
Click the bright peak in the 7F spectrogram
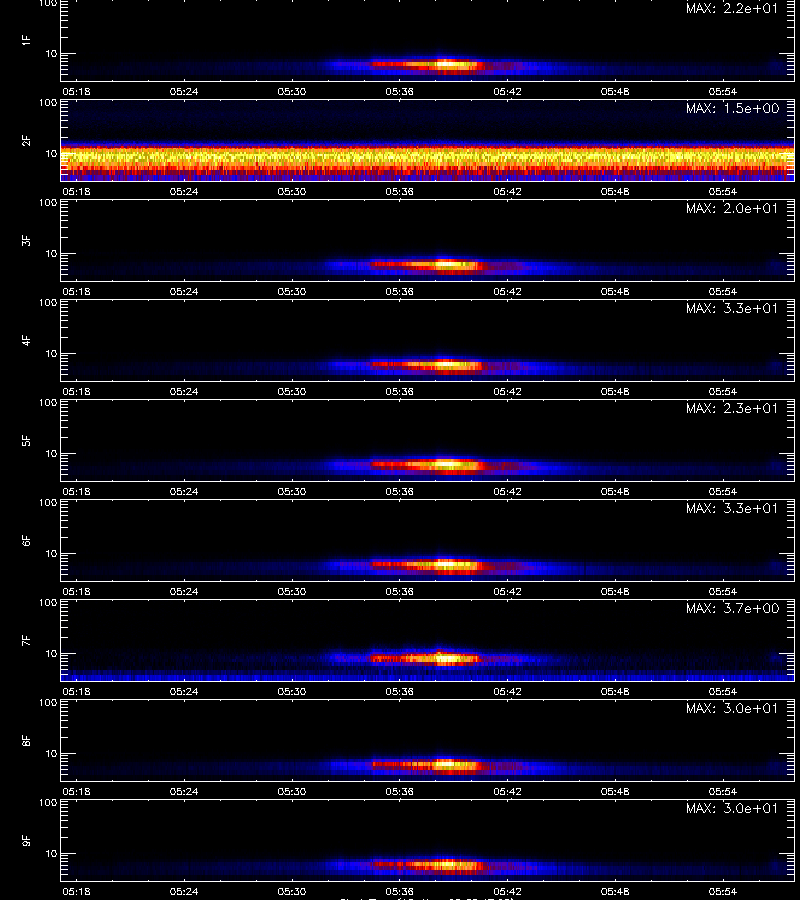(445, 658)
